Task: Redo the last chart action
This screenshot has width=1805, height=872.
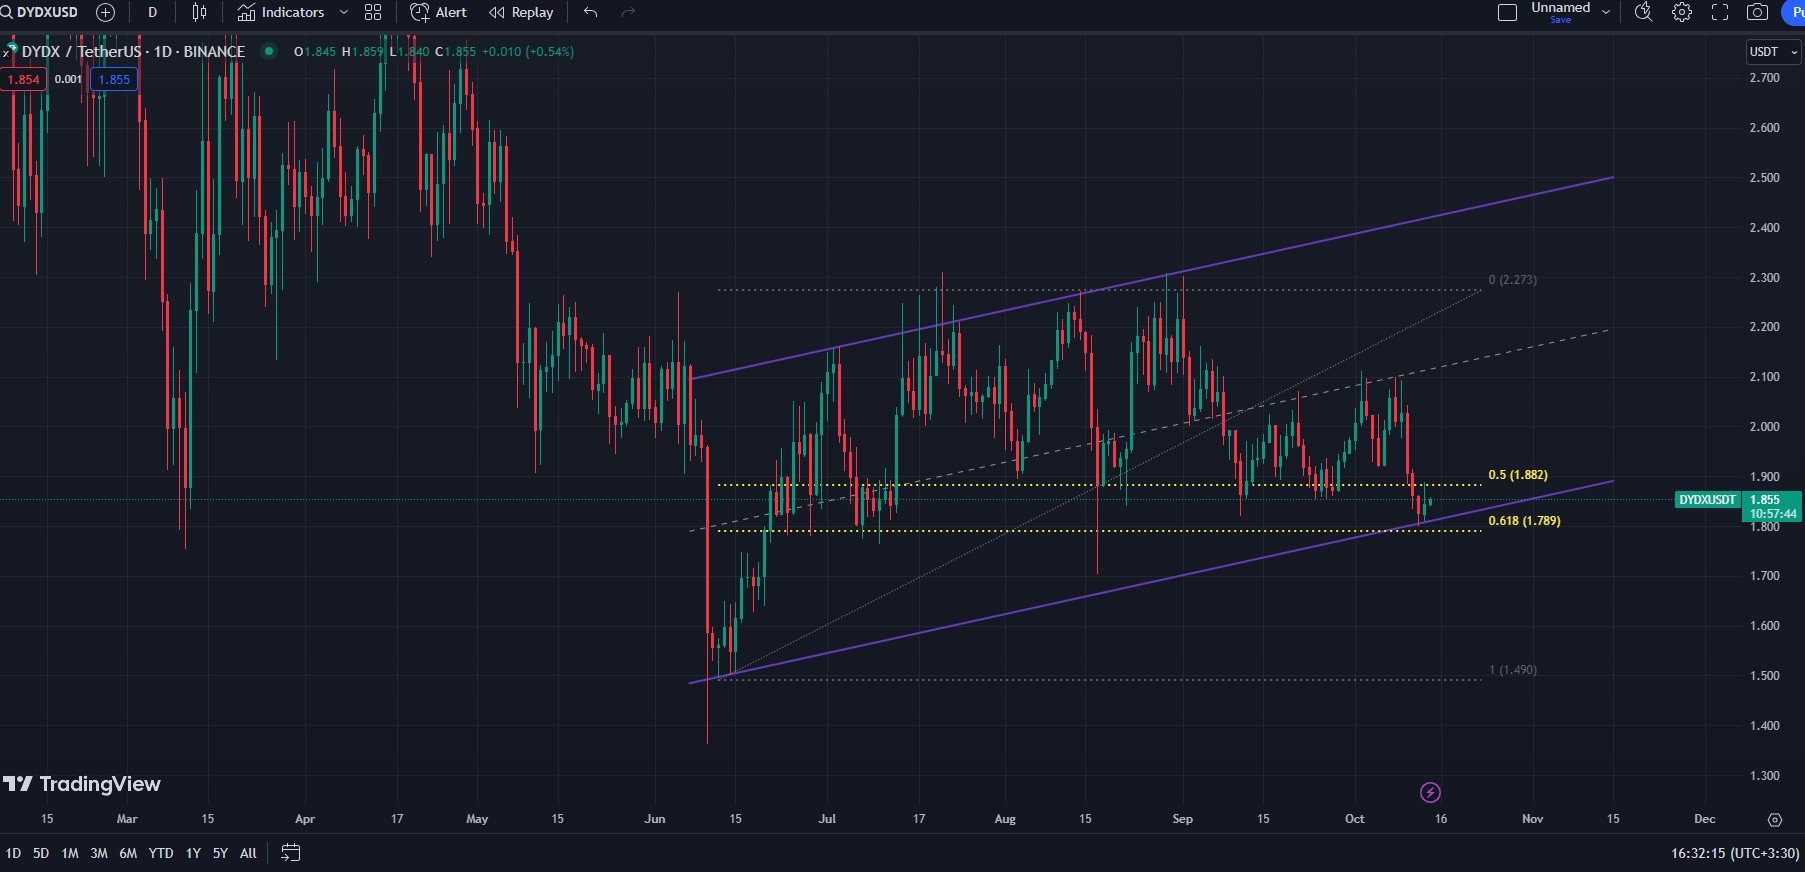Action: tap(628, 12)
